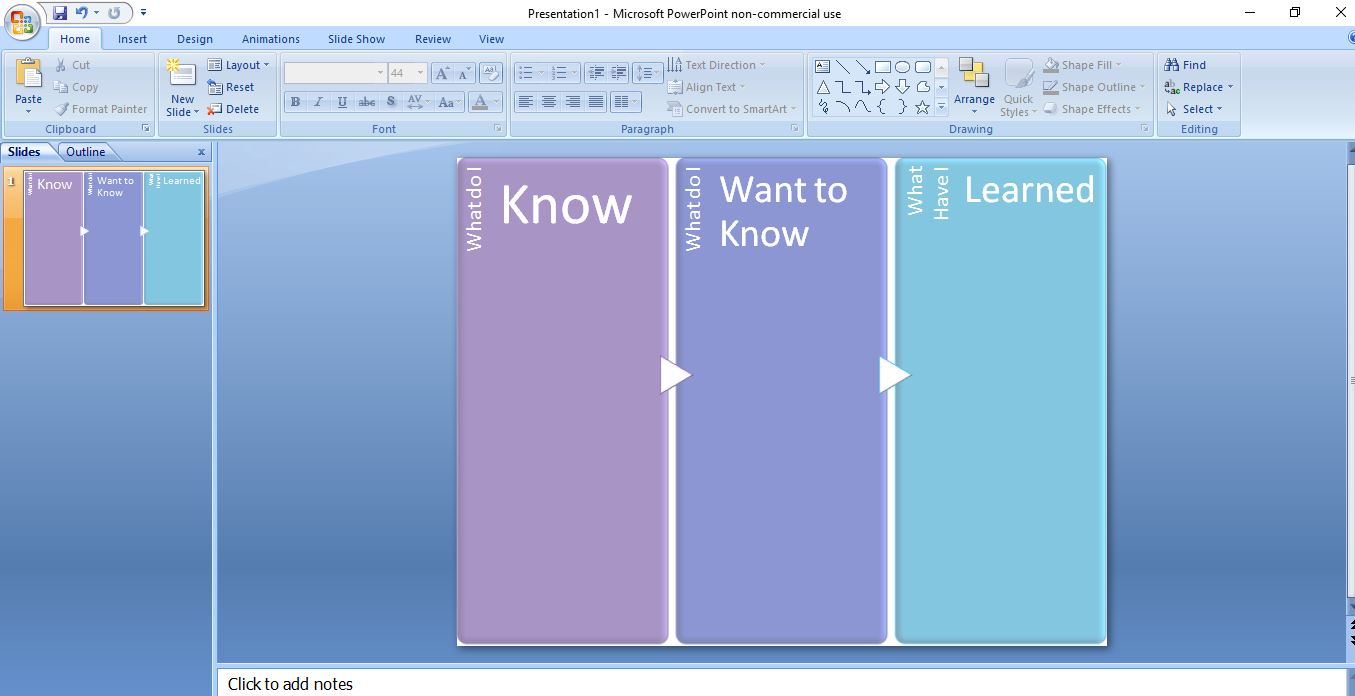Click the Increase Font Size icon
The height and width of the screenshot is (696, 1355).
point(442,72)
